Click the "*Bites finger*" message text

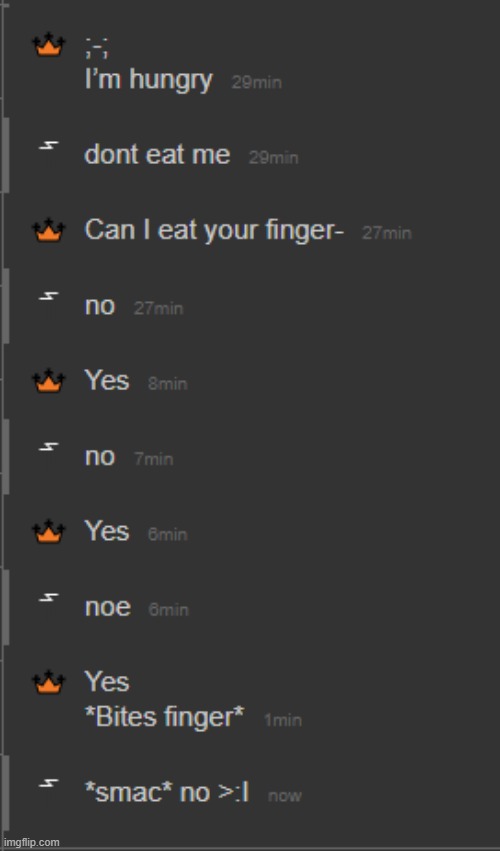(164, 717)
